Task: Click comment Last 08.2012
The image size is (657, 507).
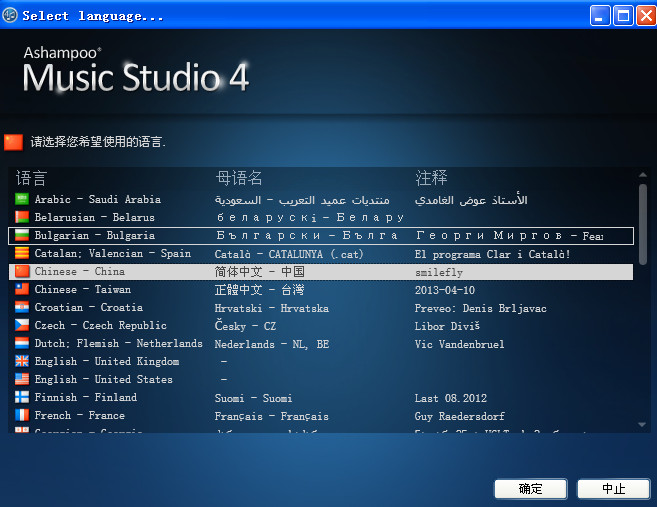Action: coord(451,398)
